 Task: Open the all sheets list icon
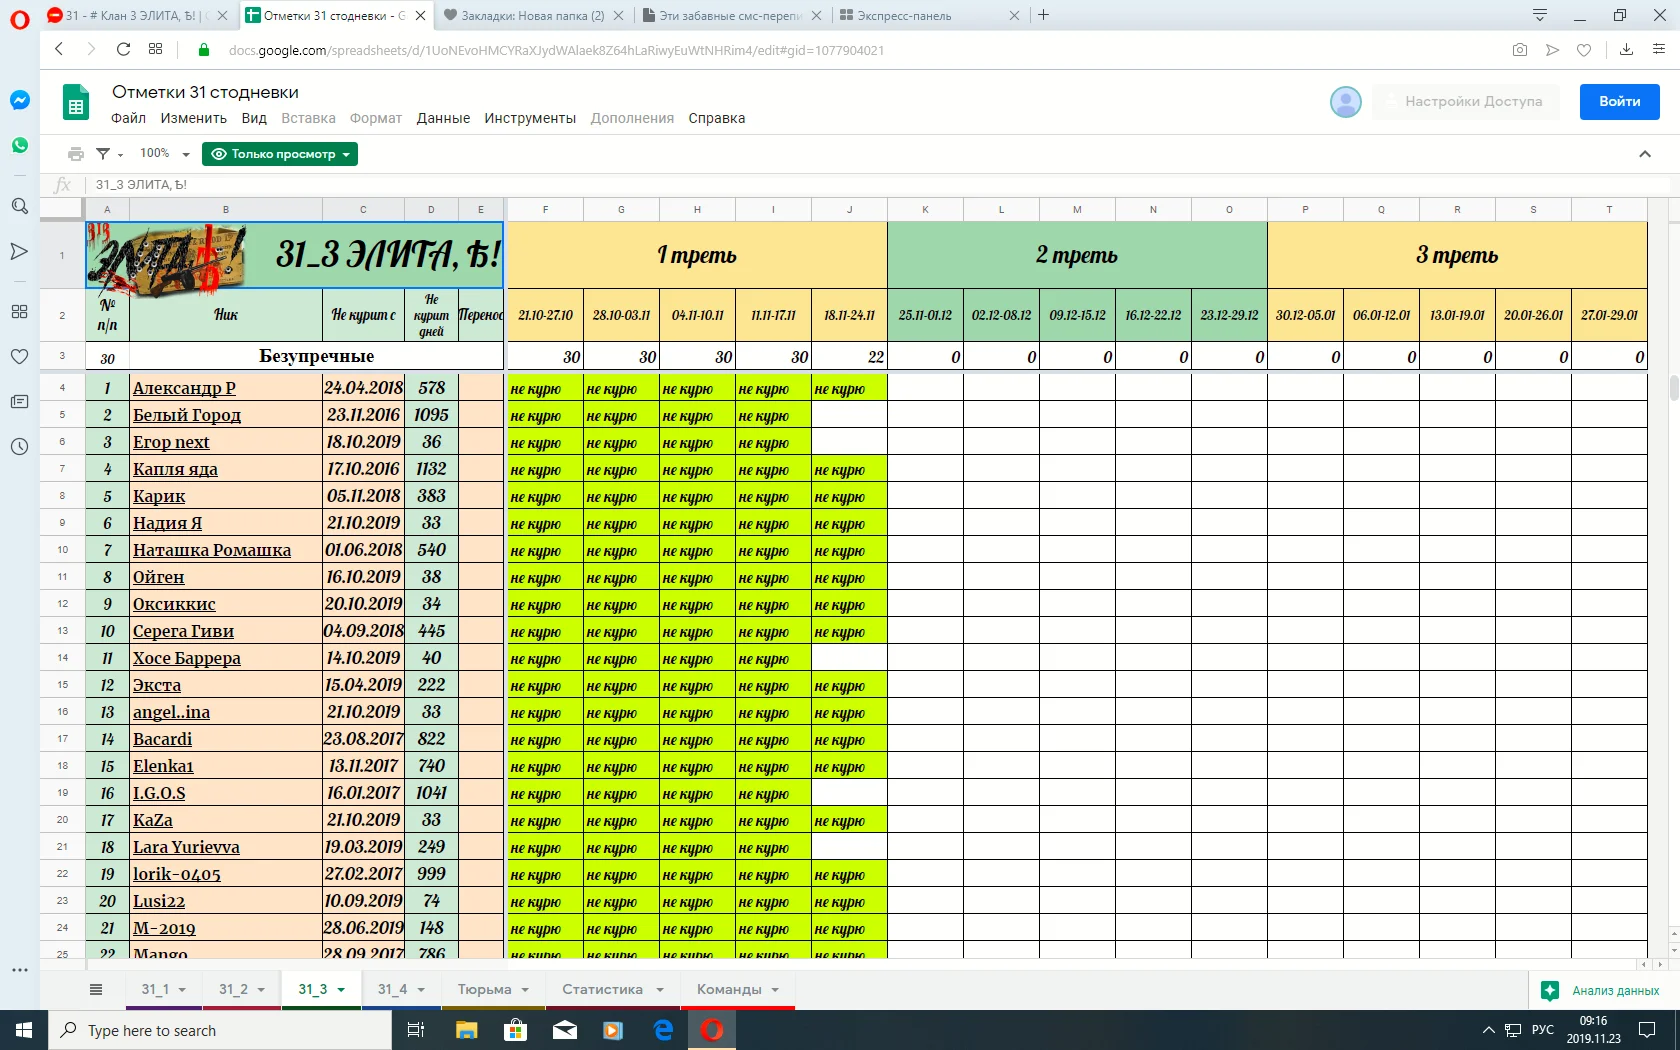click(96, 989)
